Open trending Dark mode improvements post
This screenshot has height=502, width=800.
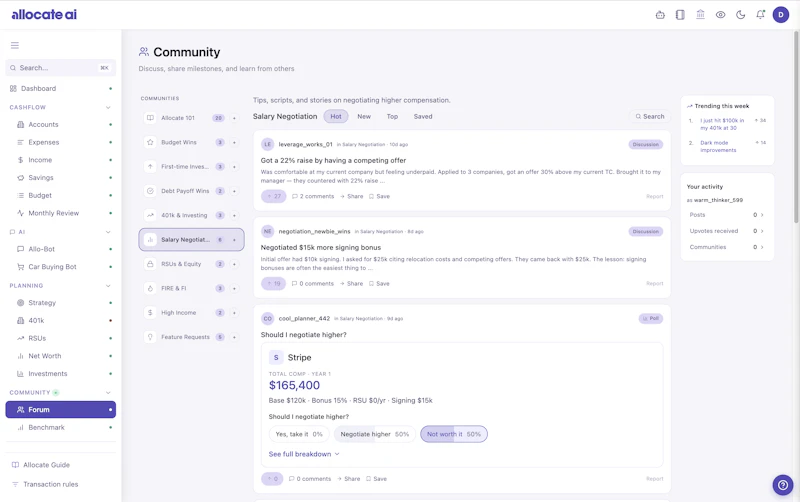(x=718, y=146)
